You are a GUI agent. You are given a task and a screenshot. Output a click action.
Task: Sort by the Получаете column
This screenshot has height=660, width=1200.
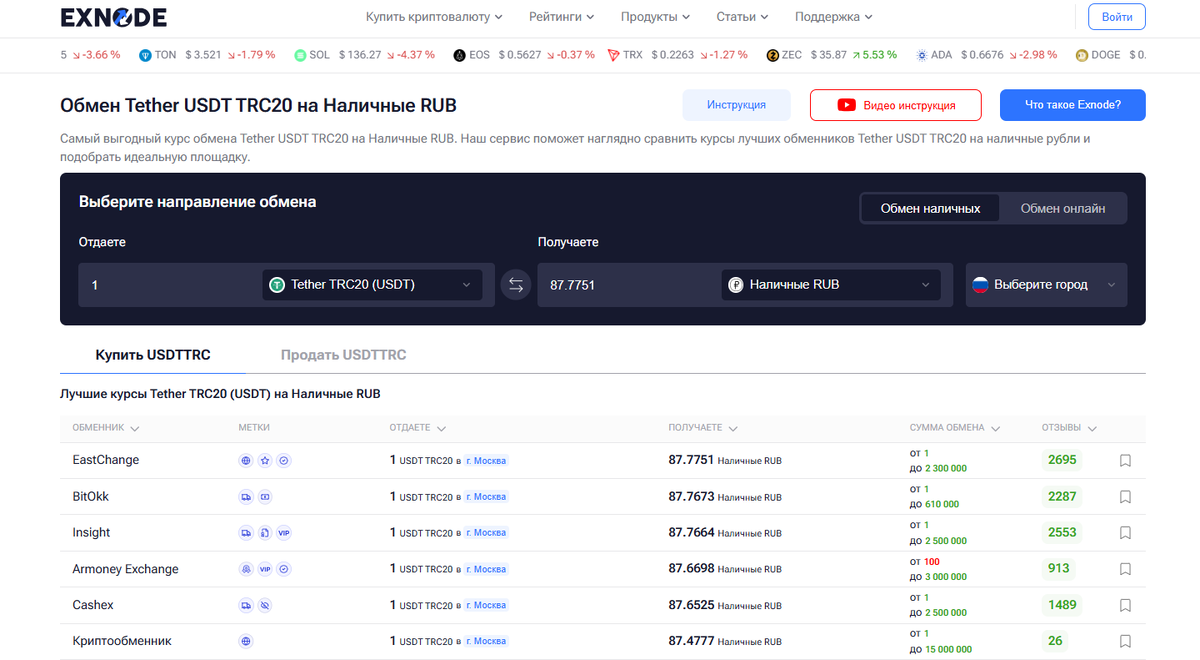pyautogui.click(x=703, y=428)
